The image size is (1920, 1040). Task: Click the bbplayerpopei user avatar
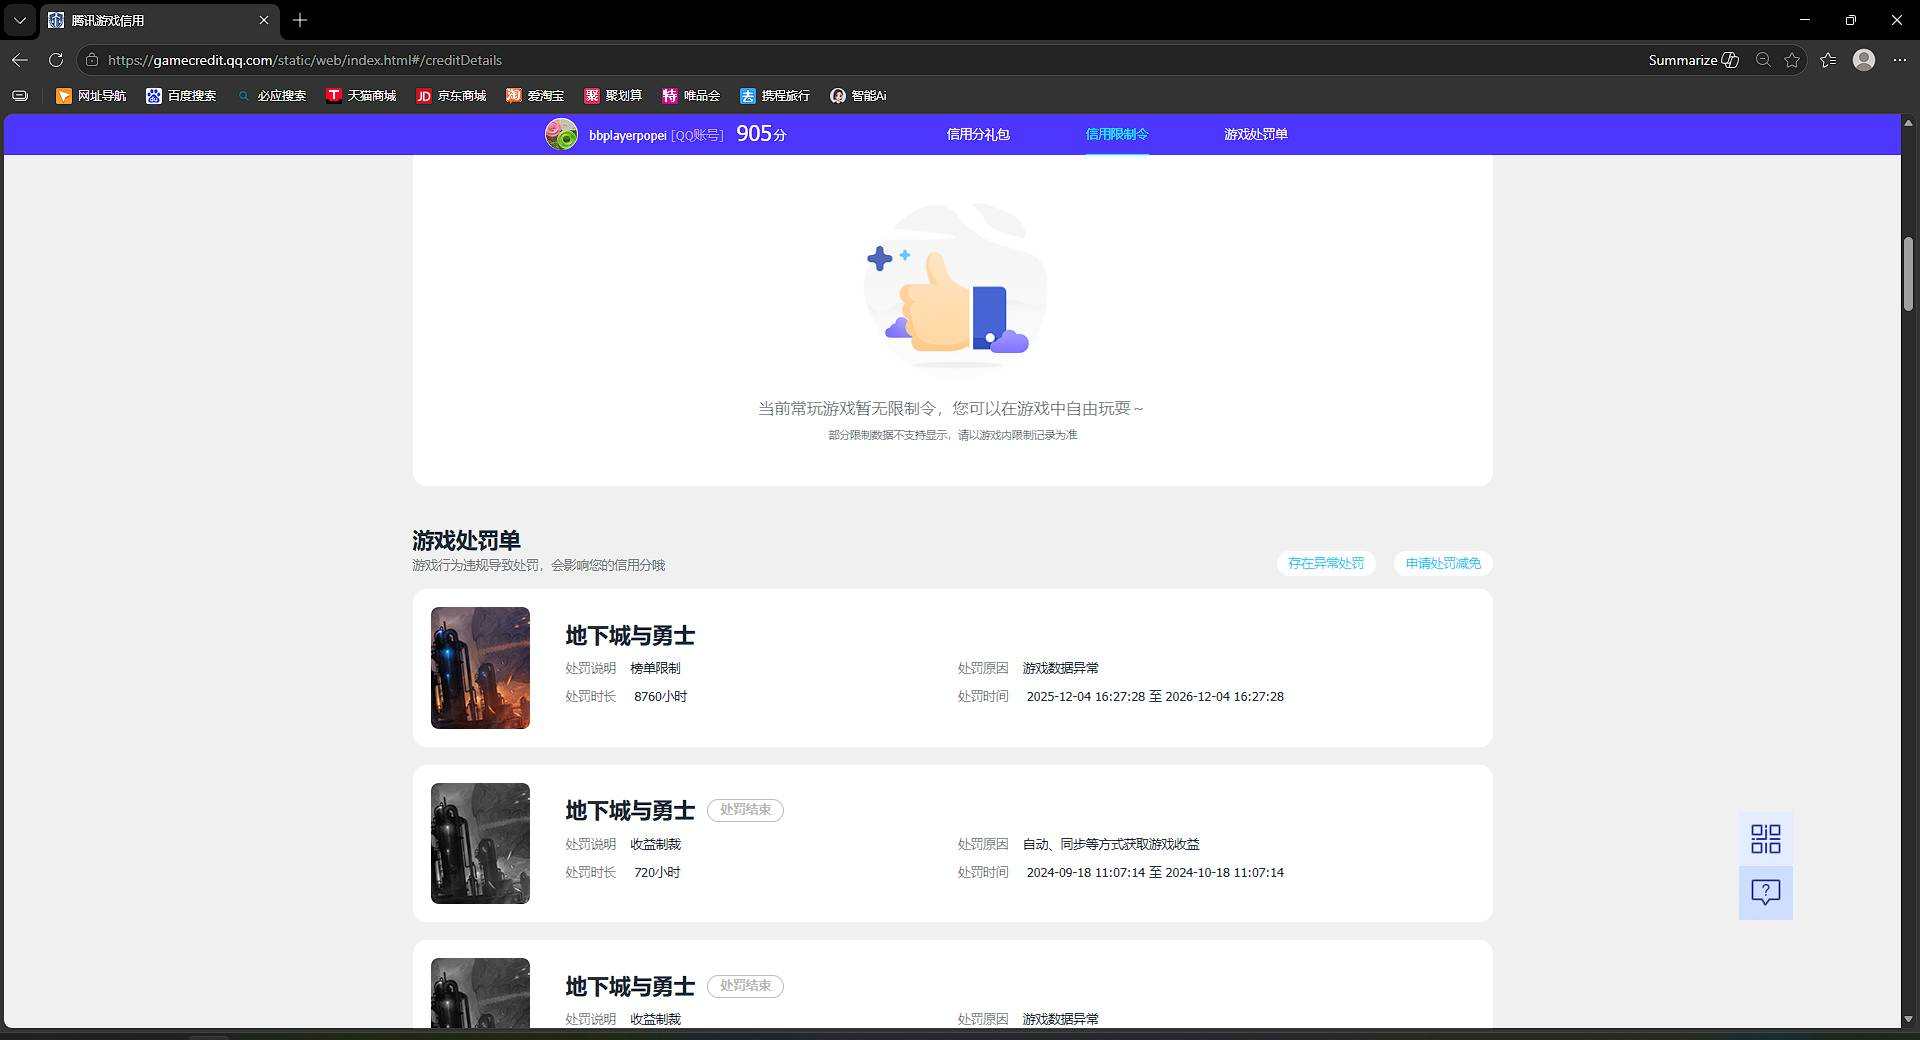561,134
